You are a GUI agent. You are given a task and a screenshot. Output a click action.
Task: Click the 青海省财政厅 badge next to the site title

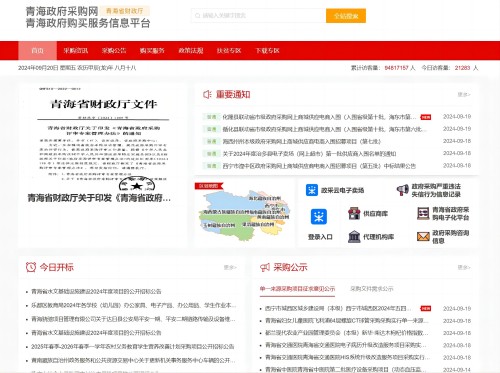(124, 11)
